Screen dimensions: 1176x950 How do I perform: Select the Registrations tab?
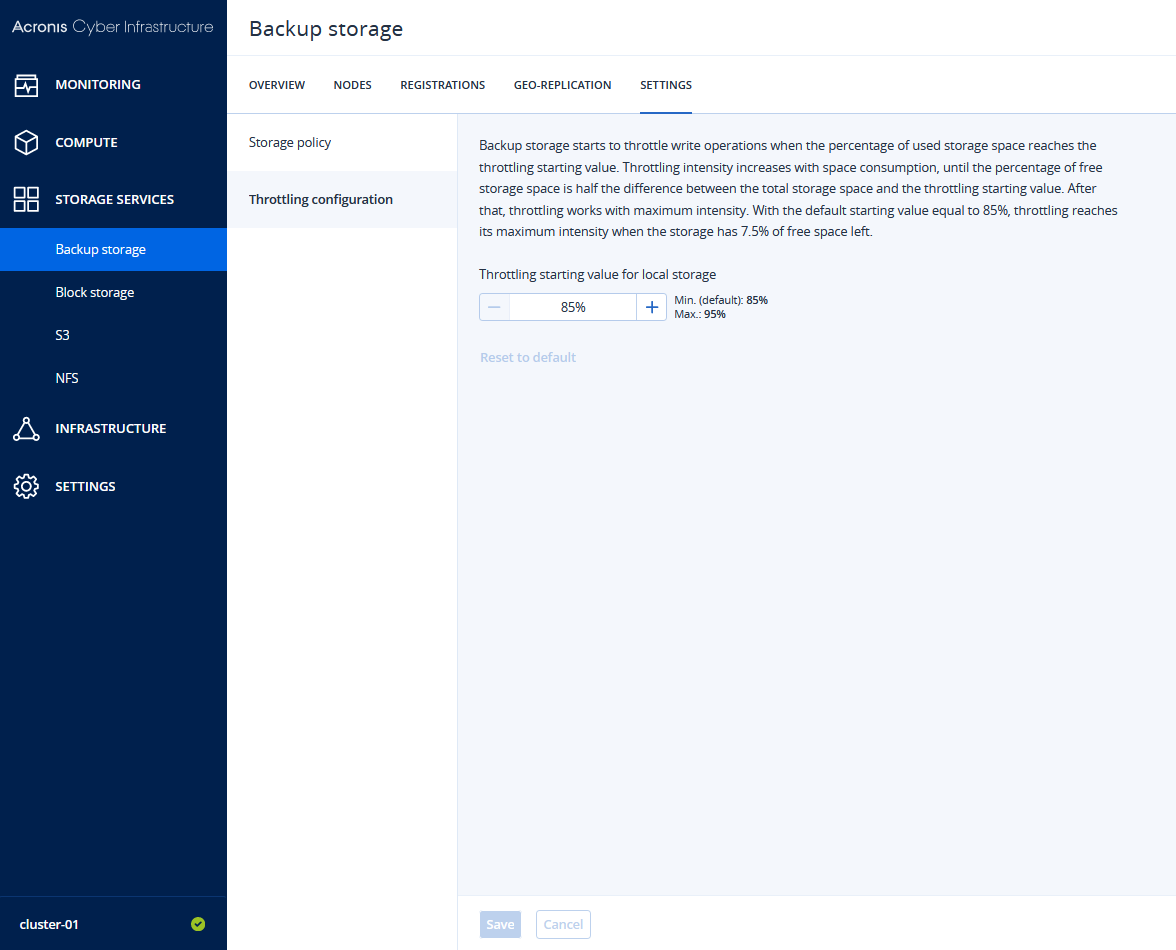(442, 85)
